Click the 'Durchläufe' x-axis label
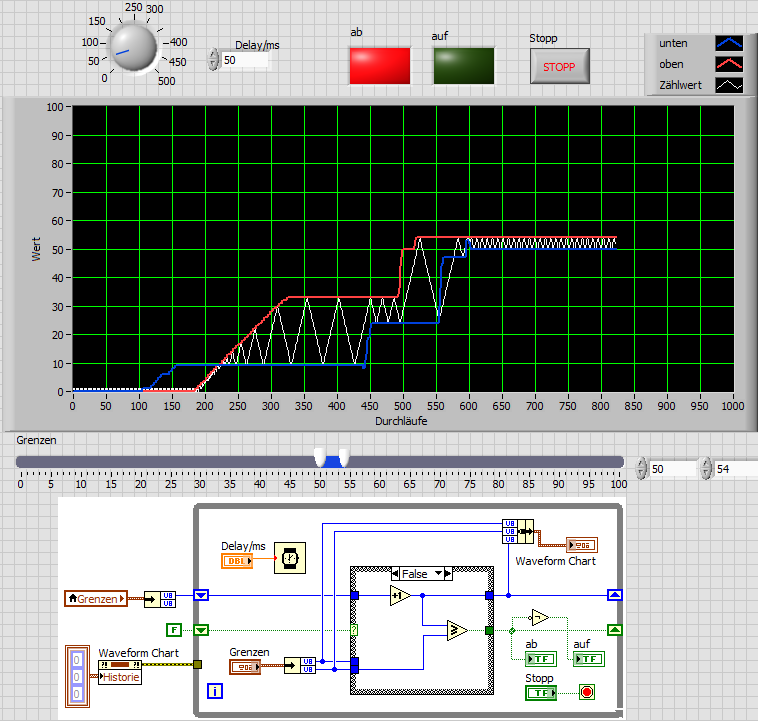Screen dimensions: 758x721 pos(401,421)
